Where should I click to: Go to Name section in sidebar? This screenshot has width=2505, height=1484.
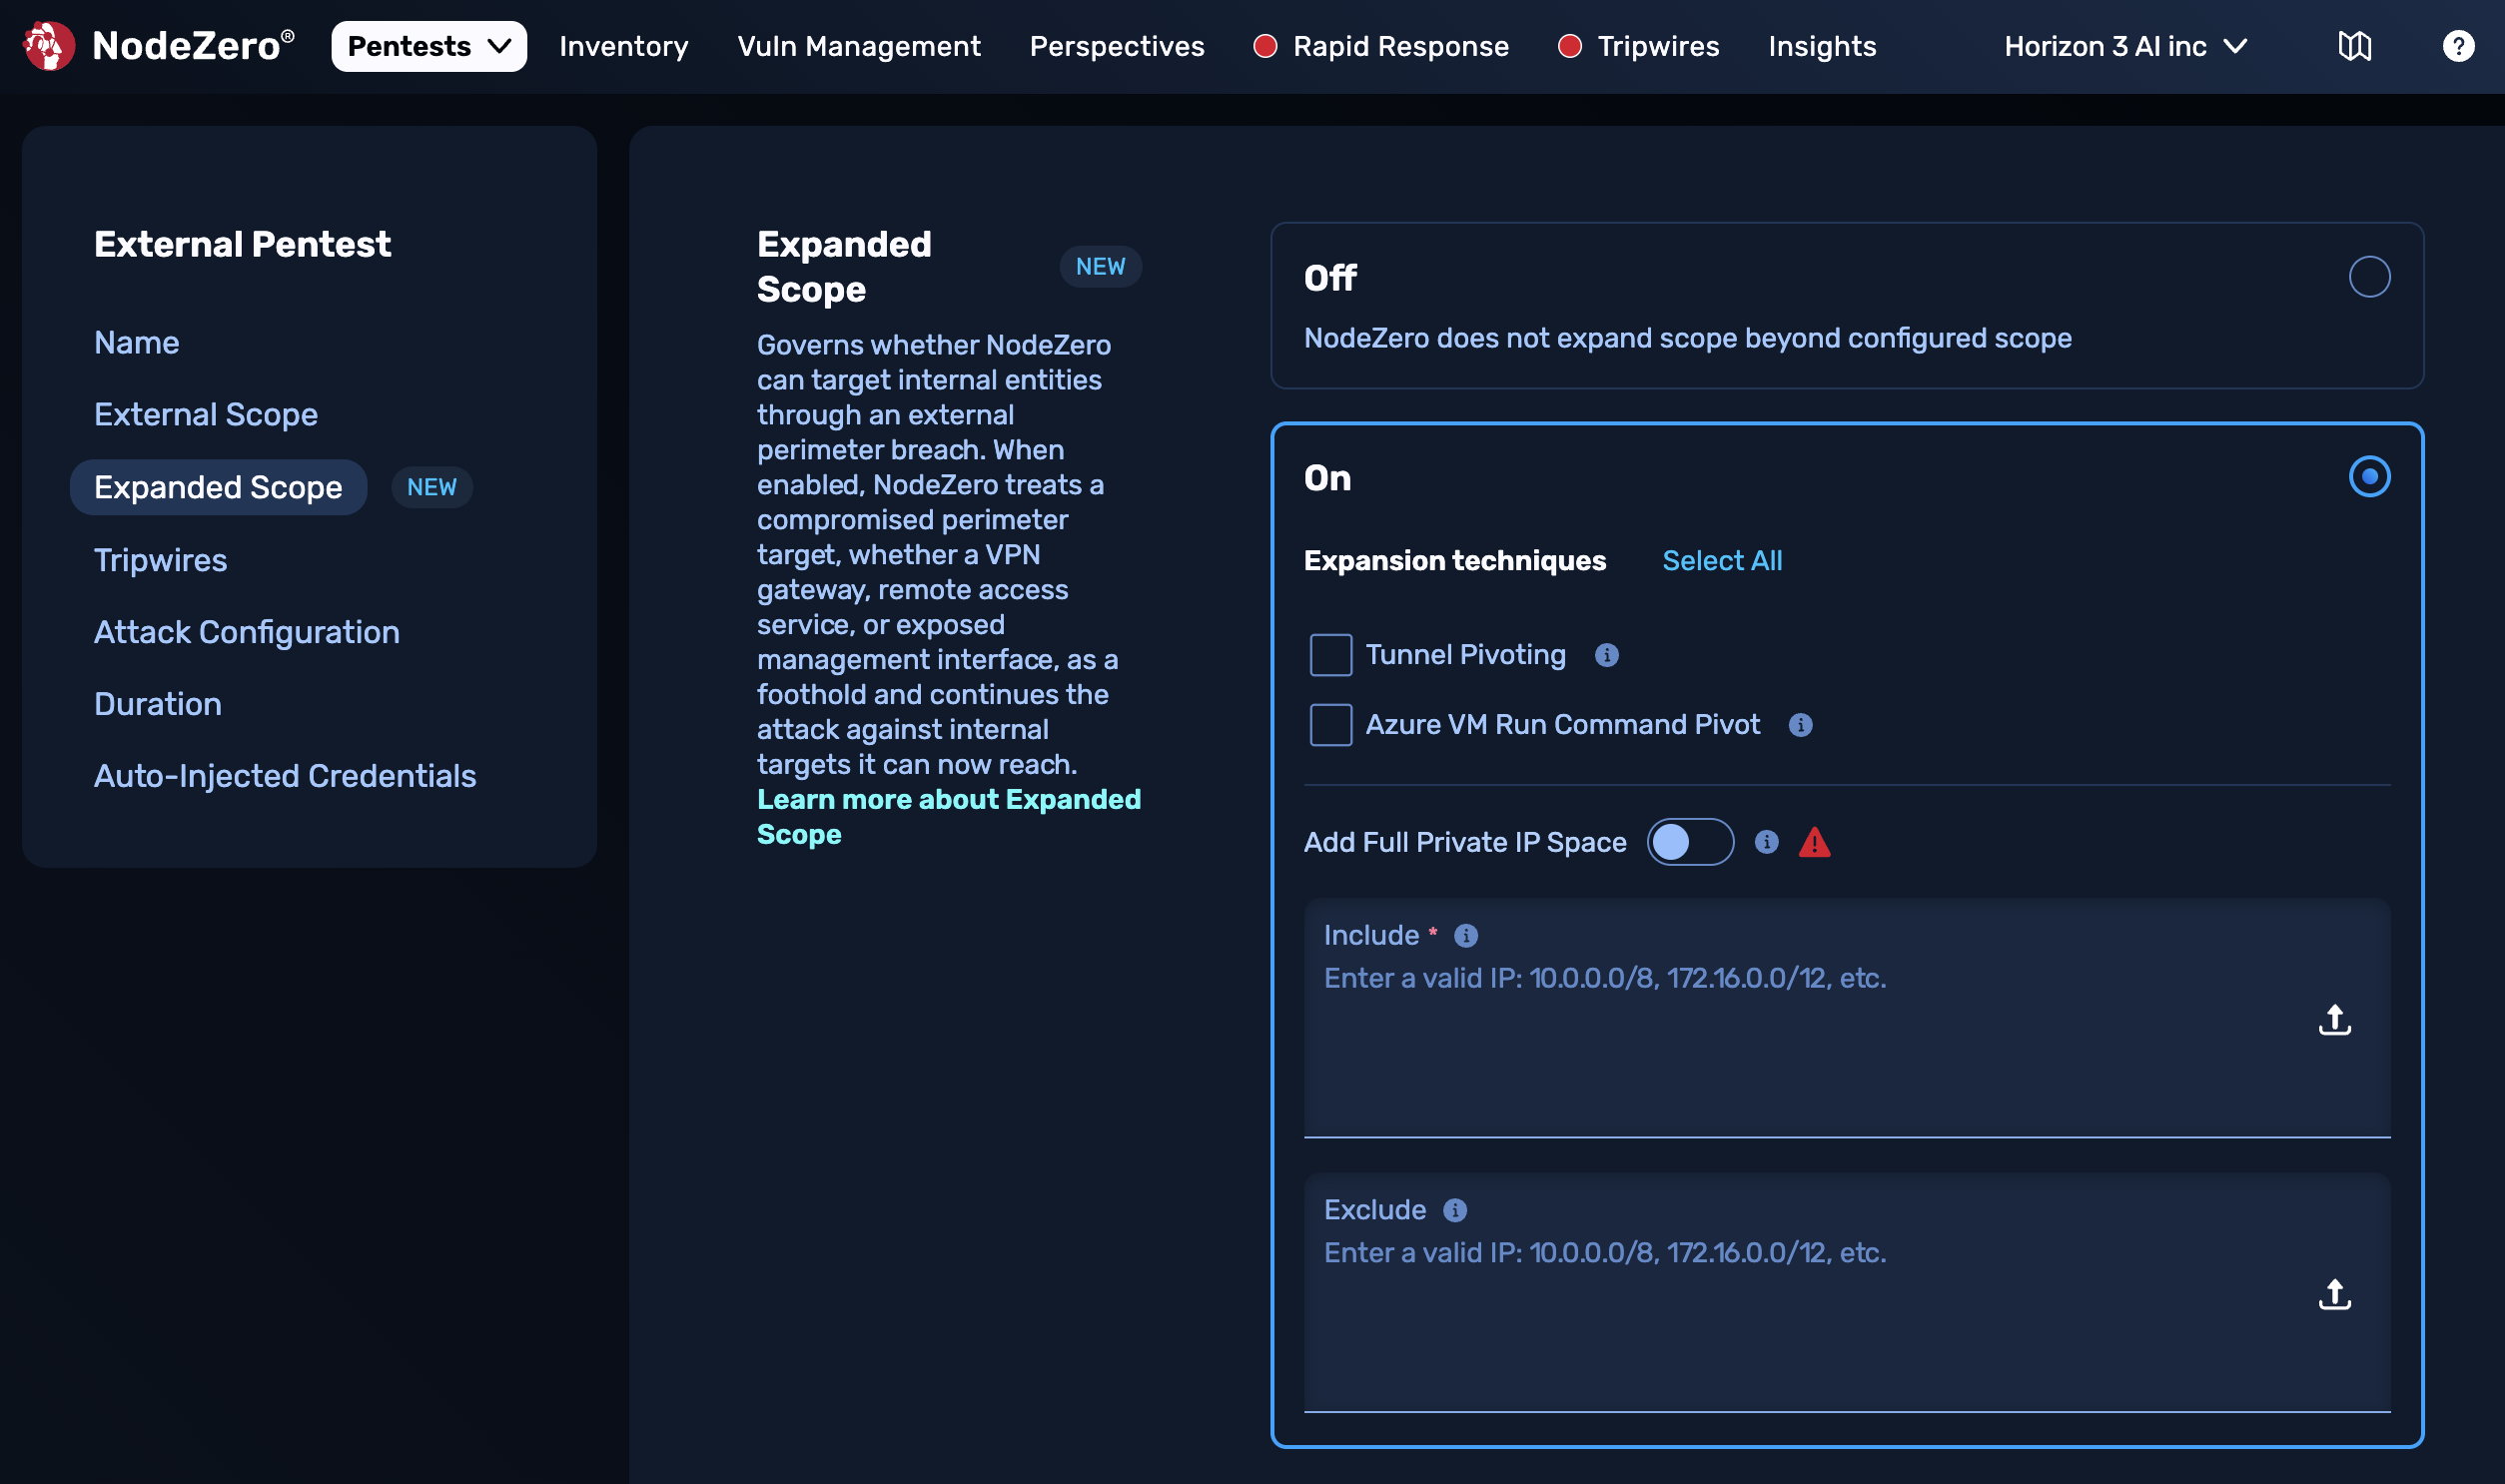tap(137, 343)
